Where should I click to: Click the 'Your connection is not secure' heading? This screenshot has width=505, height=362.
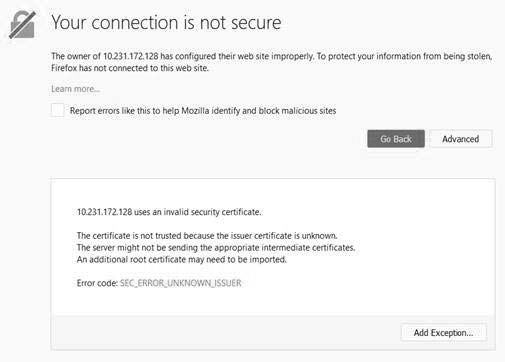166,23
